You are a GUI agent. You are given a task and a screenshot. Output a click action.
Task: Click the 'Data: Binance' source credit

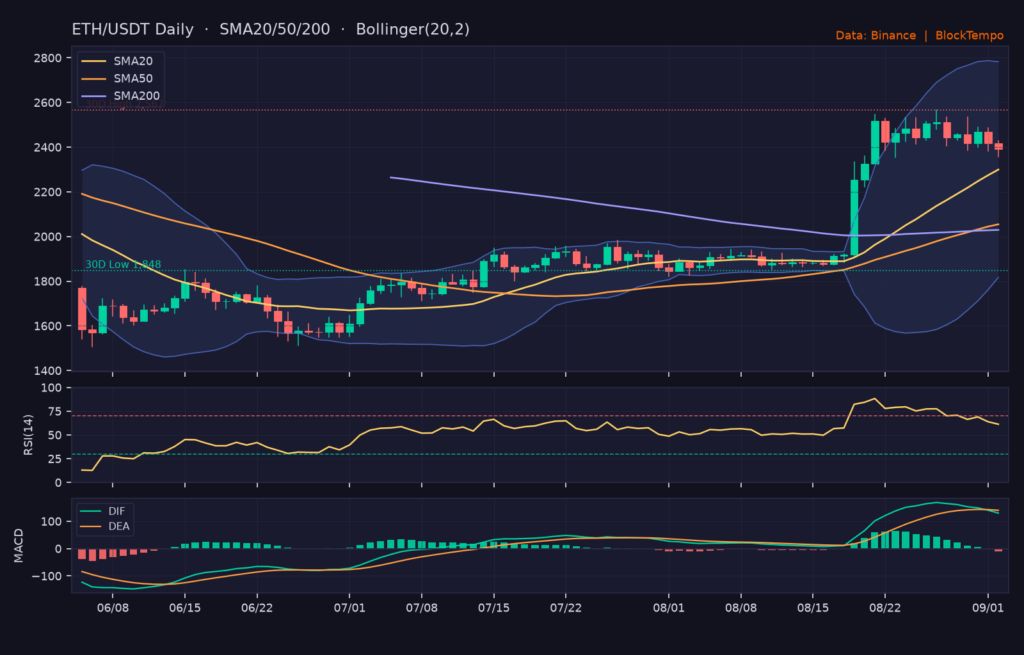click(876, 35)
